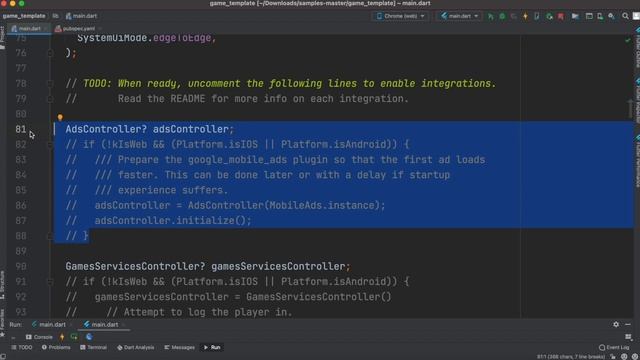Click Hot Reload lightning in Run panel

(x=62, y=337)
